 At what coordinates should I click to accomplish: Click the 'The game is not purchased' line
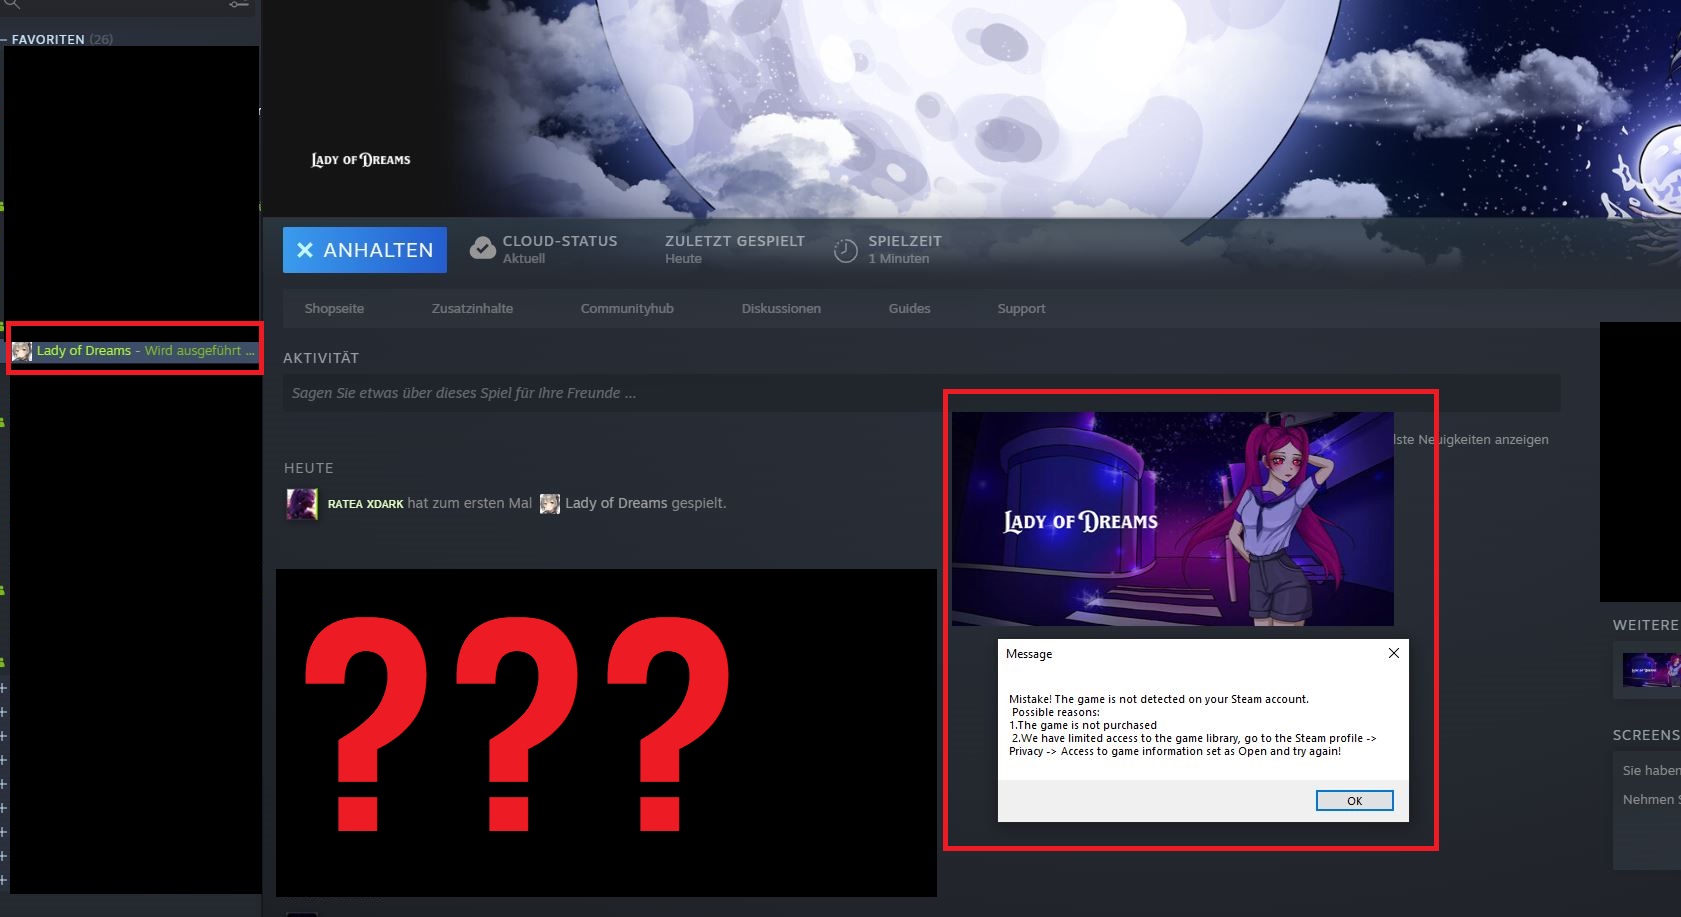click(x=1083, y=725)
